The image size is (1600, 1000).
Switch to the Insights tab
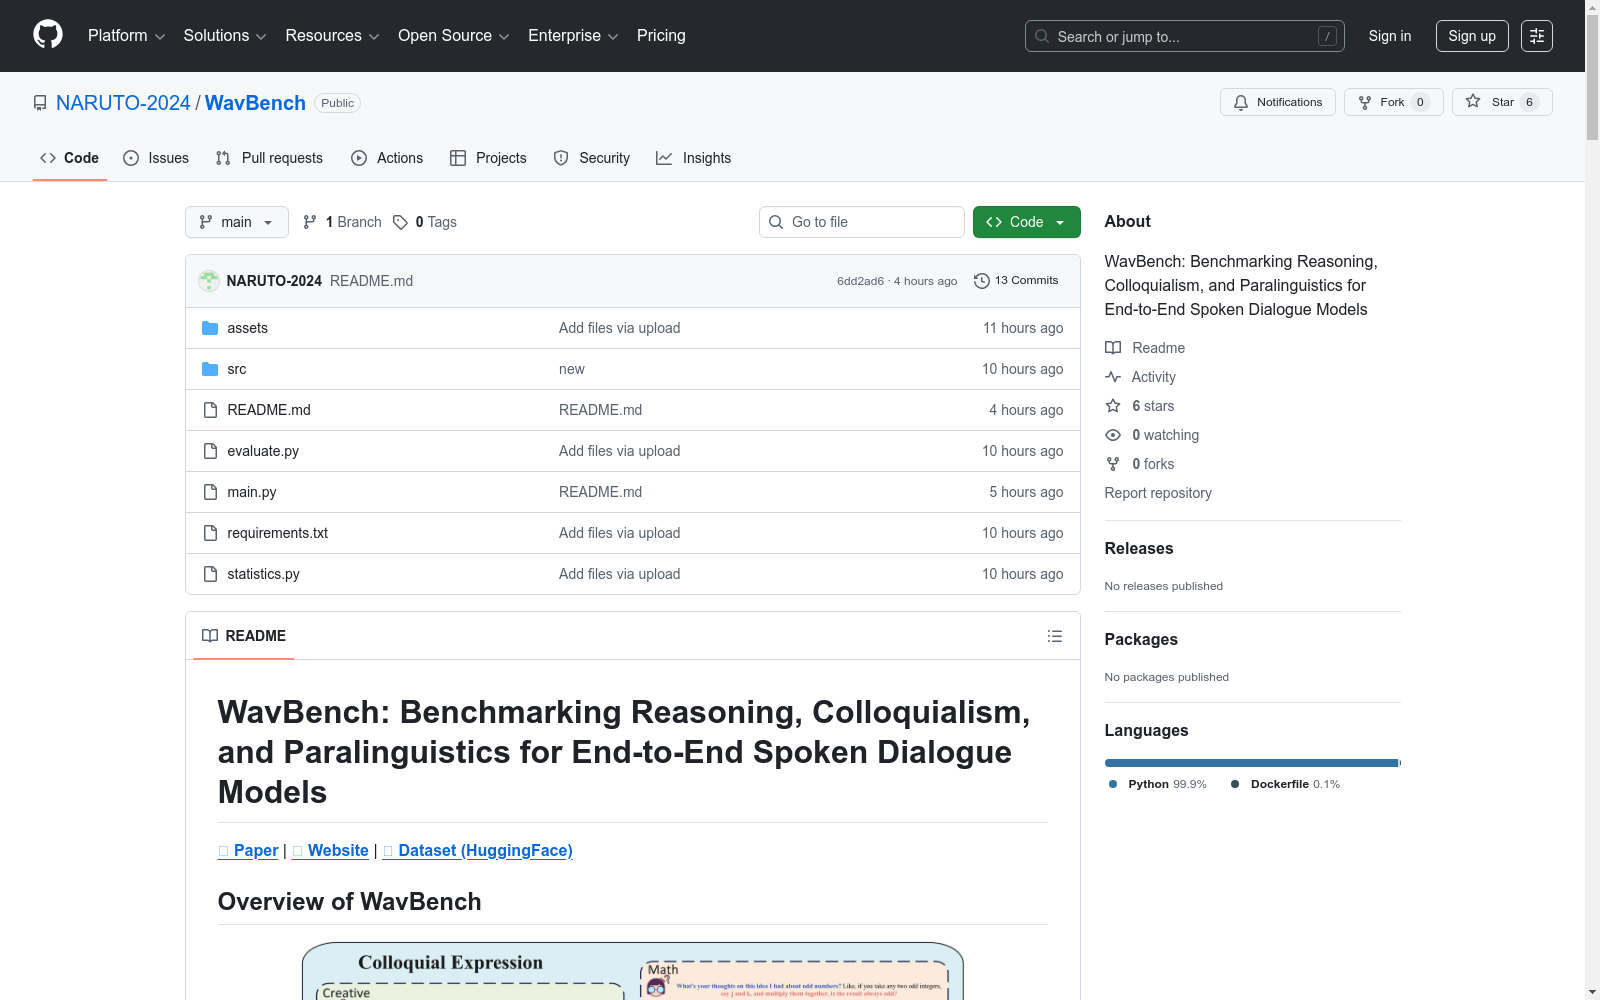coord(694,158)
